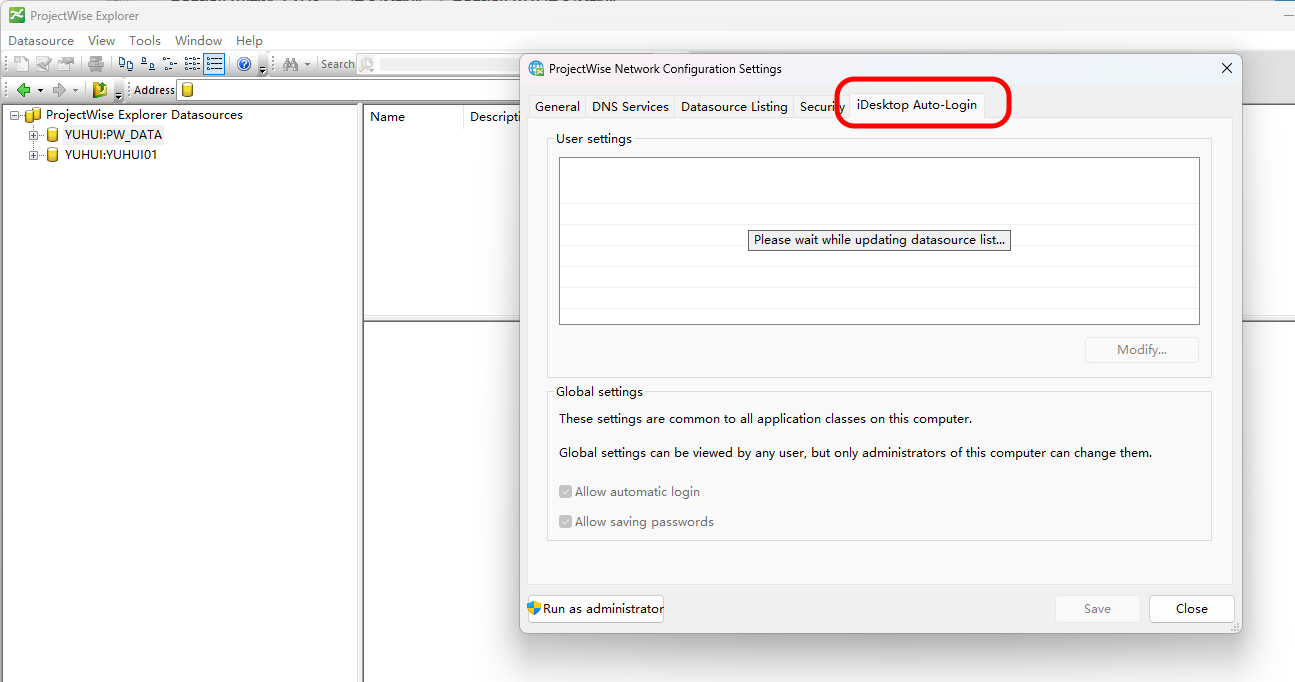Switch to the General tab
1295x682 pixels.
pyautogui.click(x=557, y=107)
